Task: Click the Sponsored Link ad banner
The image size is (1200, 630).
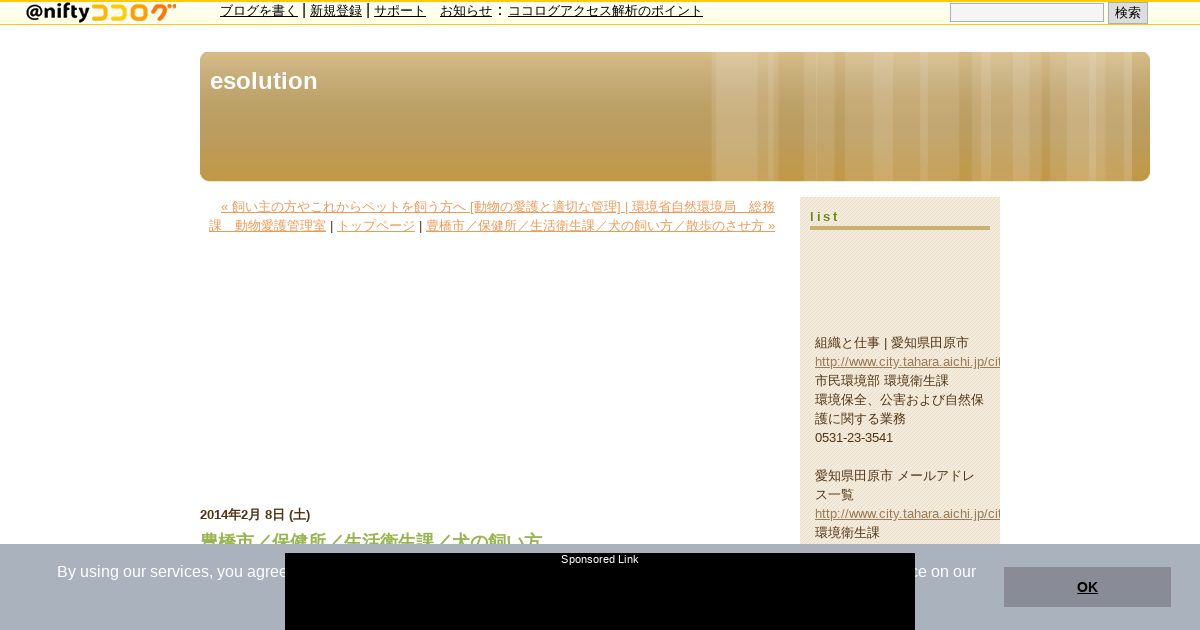Action: pyautogui.click(x=600, y=592)
